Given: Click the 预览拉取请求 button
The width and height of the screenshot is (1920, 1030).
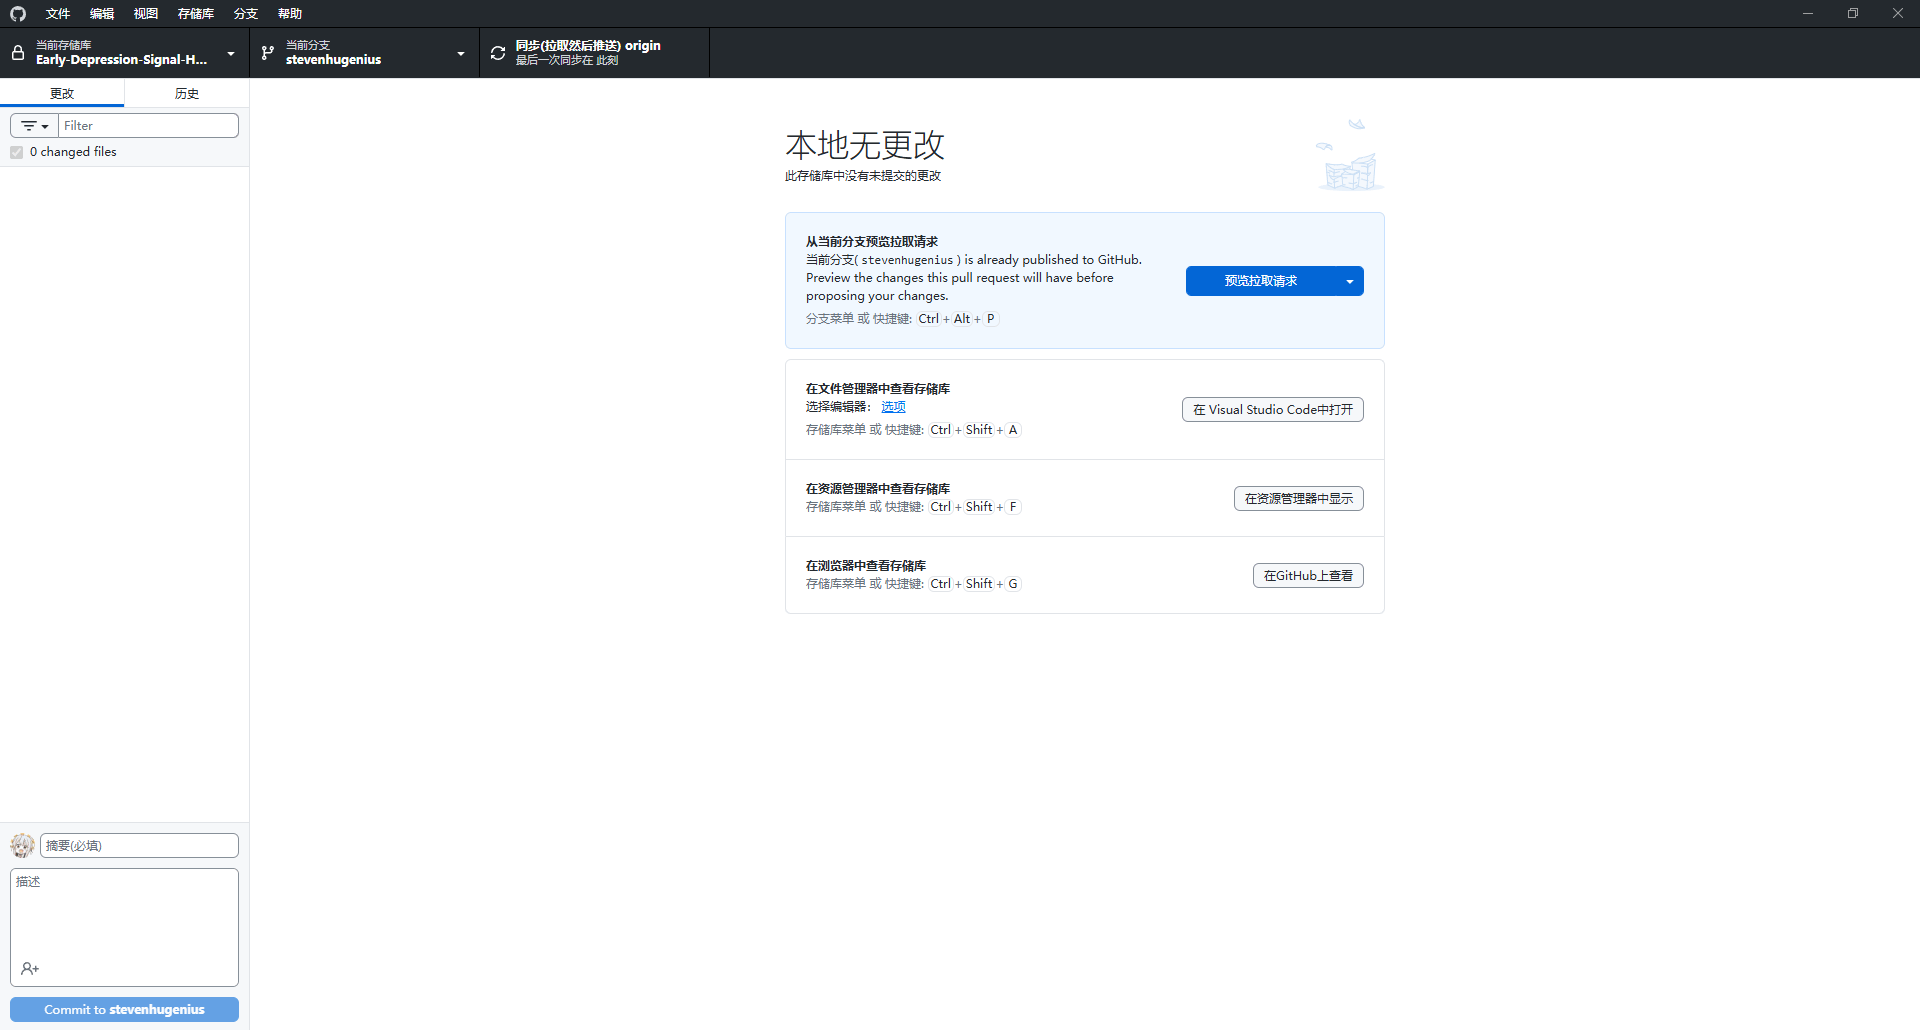Looking at the screenshot, I should (1260, 281).
